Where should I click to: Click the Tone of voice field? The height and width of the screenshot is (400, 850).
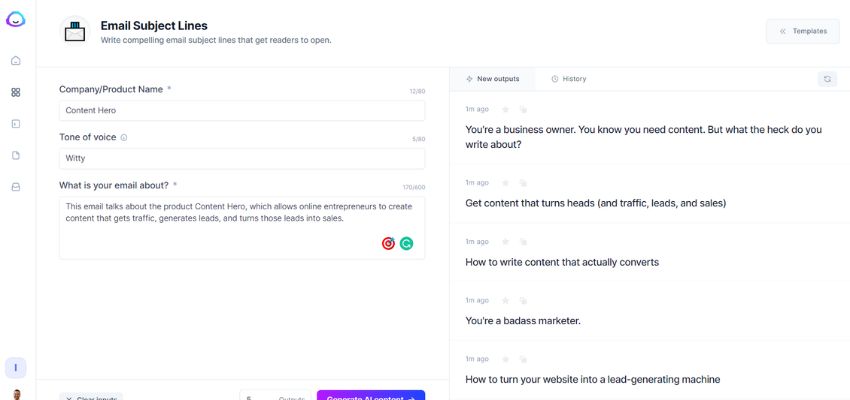pyautogui.click(x=242, y=159)
